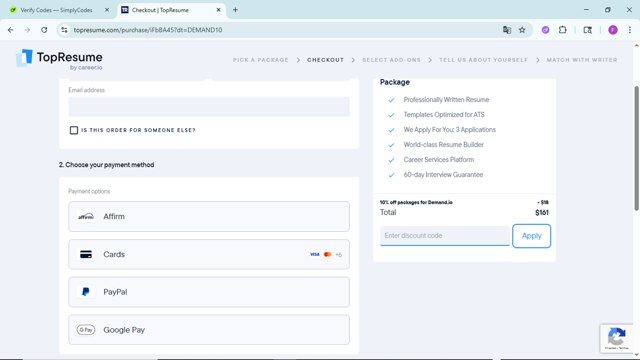Viewport: 640px width, 360px height.
Task: Click the translate page icon
Action: pyautogui.click(x=507, y=30)
